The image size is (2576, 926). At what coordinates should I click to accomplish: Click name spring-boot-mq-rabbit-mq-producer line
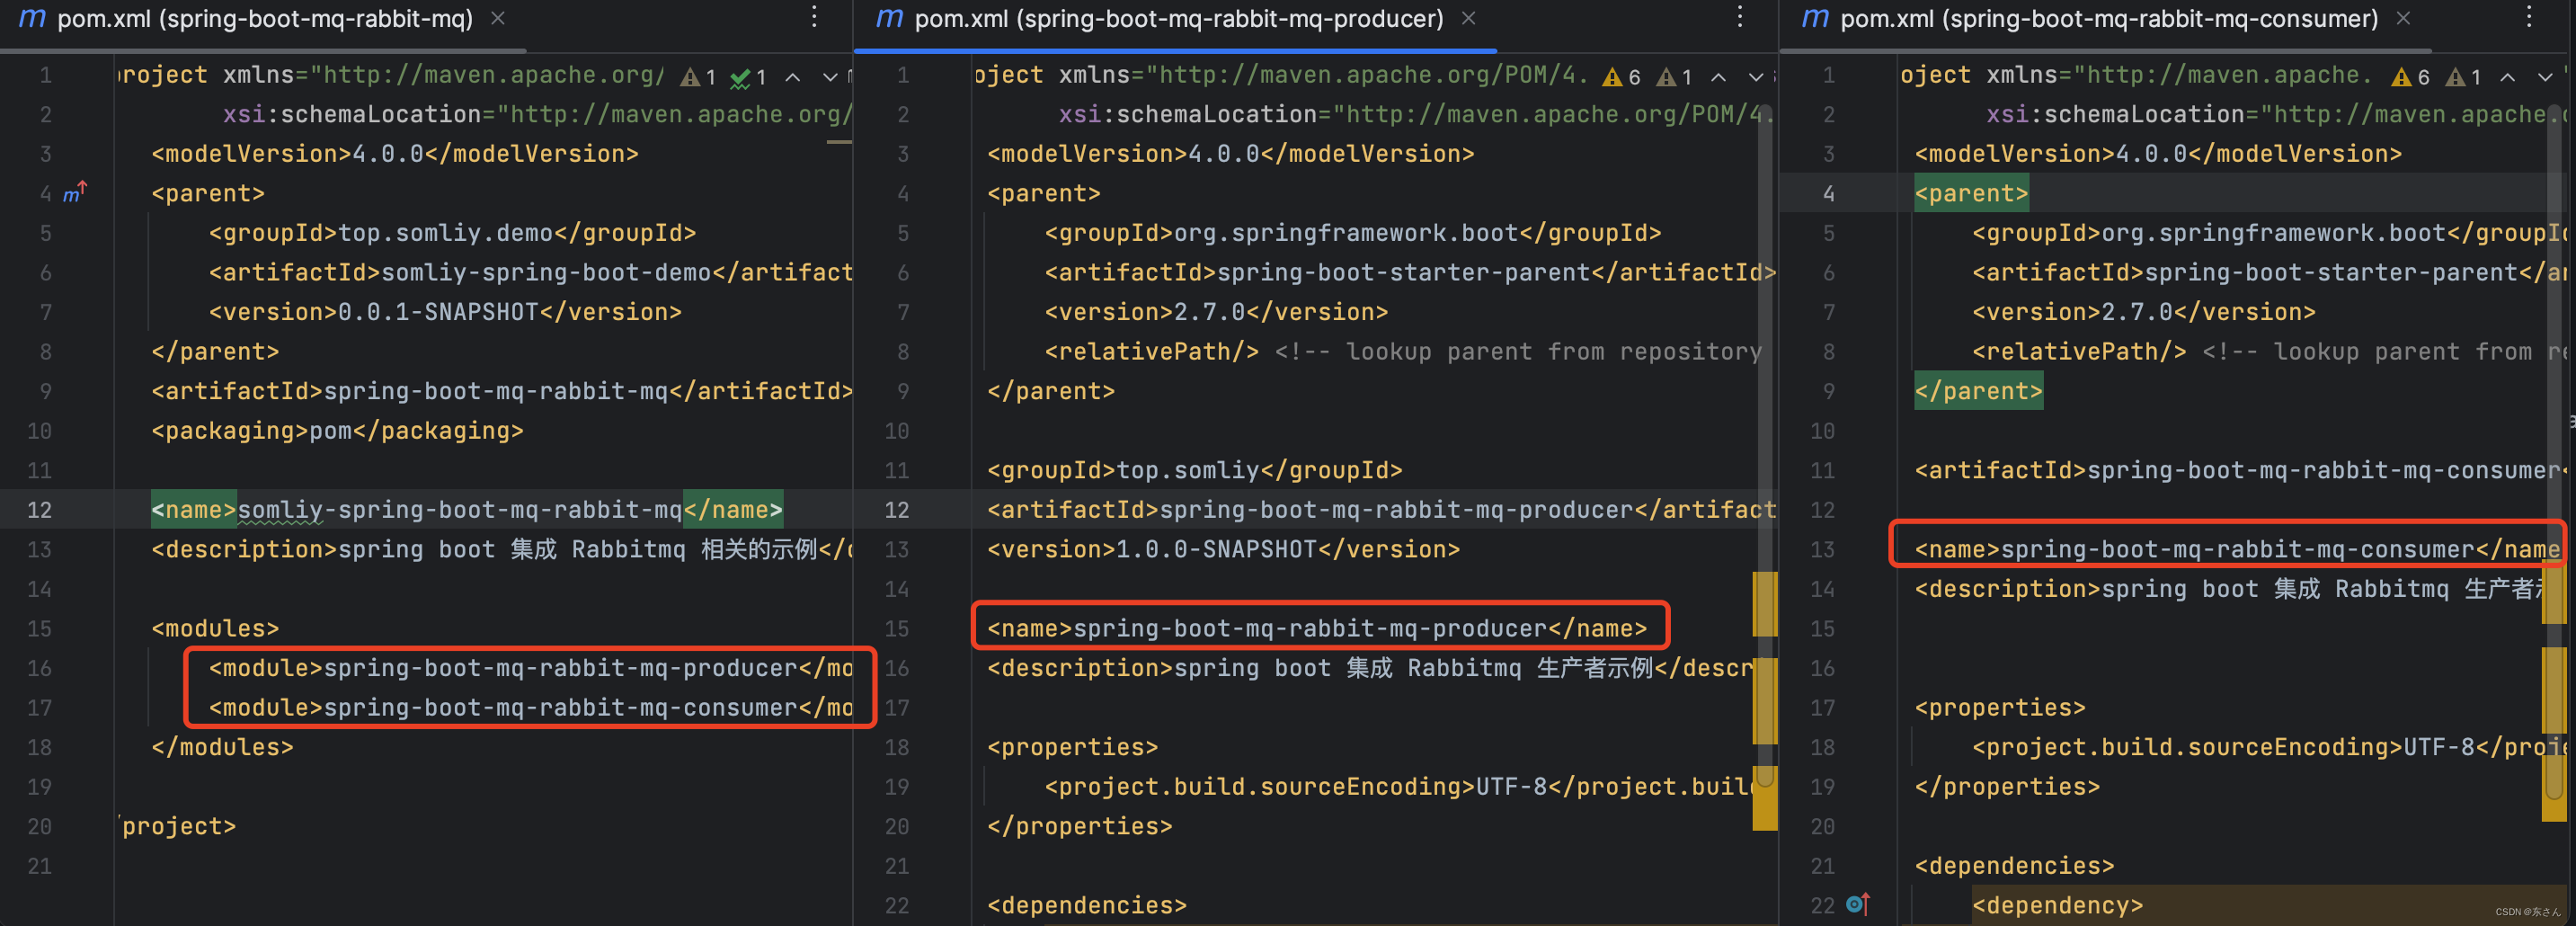point(1316,629)
